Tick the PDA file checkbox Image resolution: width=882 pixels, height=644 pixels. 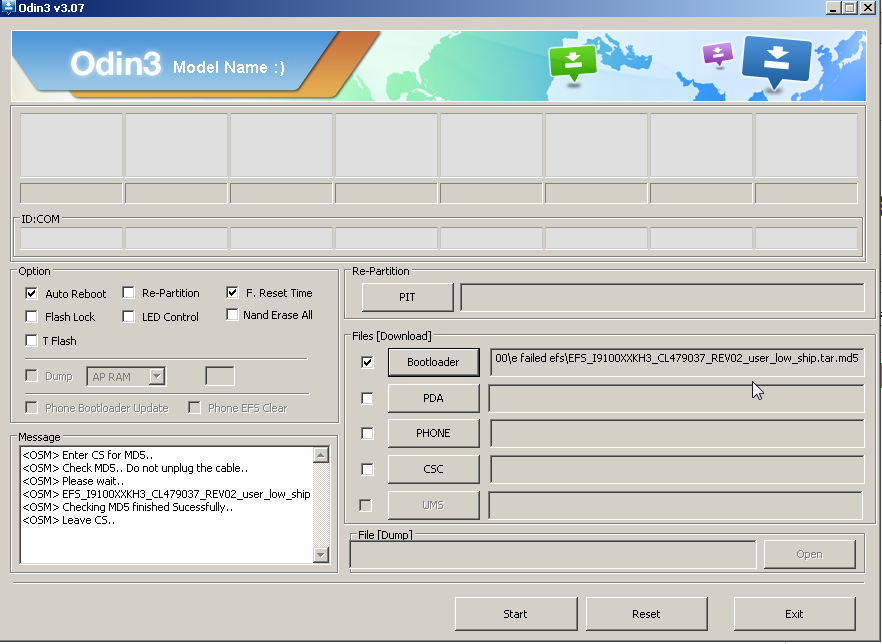[367, 398]
